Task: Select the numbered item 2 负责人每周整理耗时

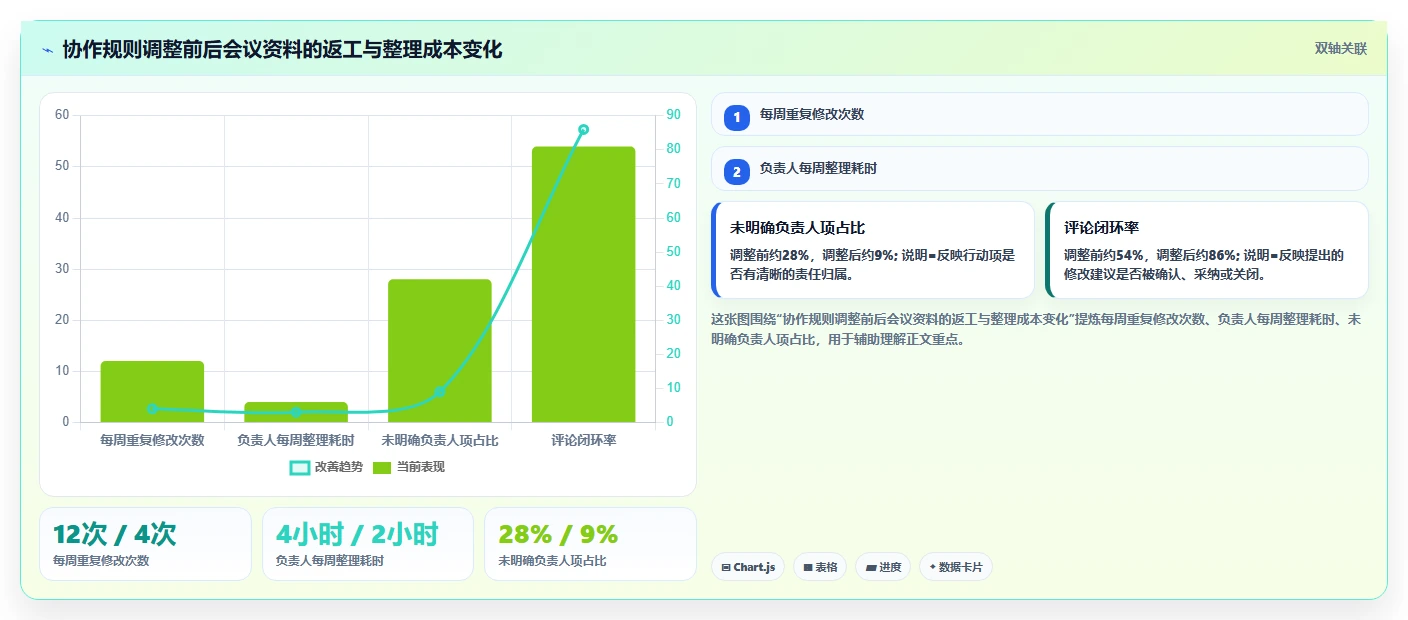Action: point(1039,169)
